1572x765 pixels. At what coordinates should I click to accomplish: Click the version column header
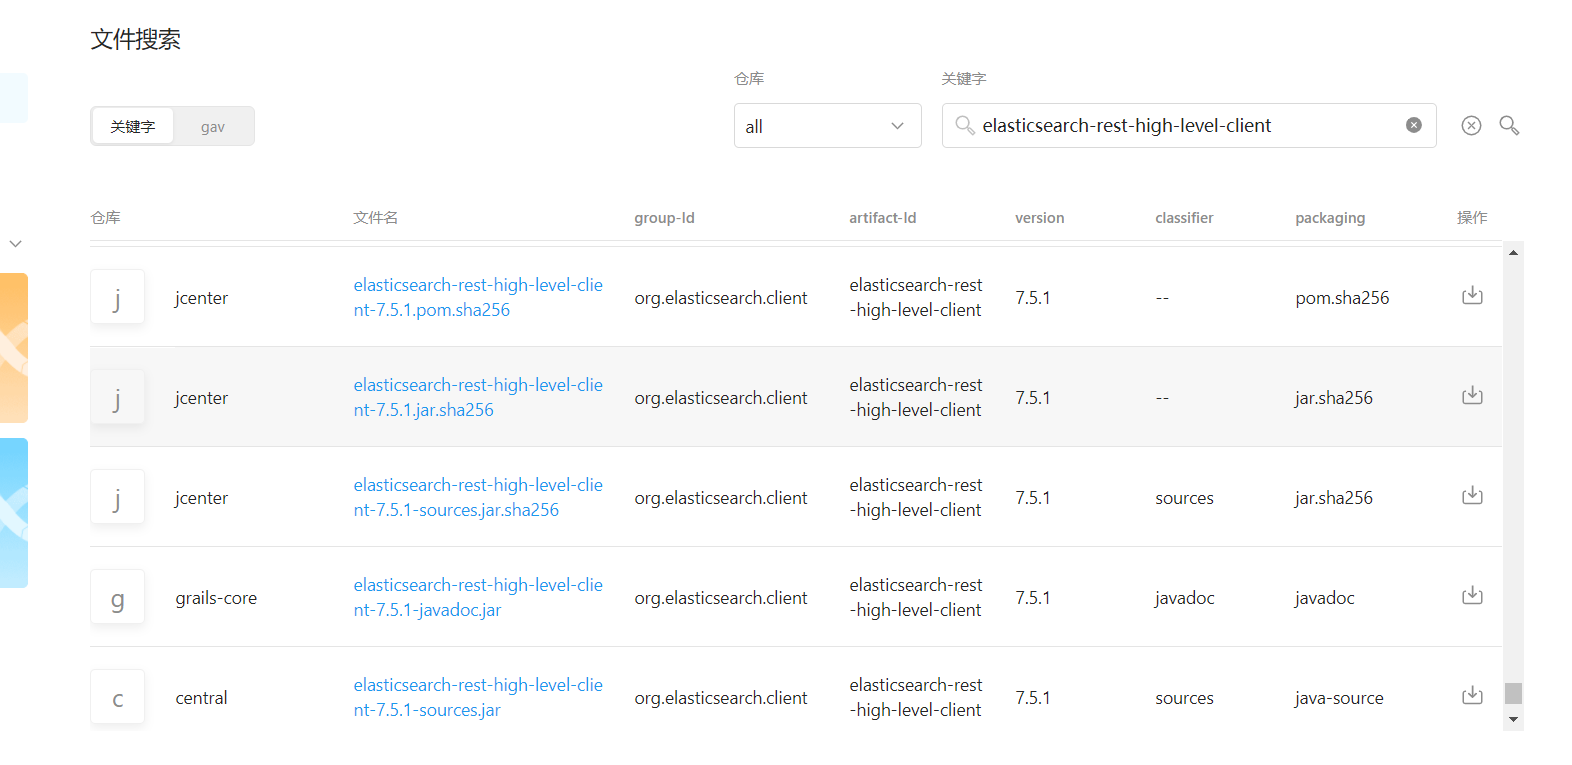[1039, 217]
